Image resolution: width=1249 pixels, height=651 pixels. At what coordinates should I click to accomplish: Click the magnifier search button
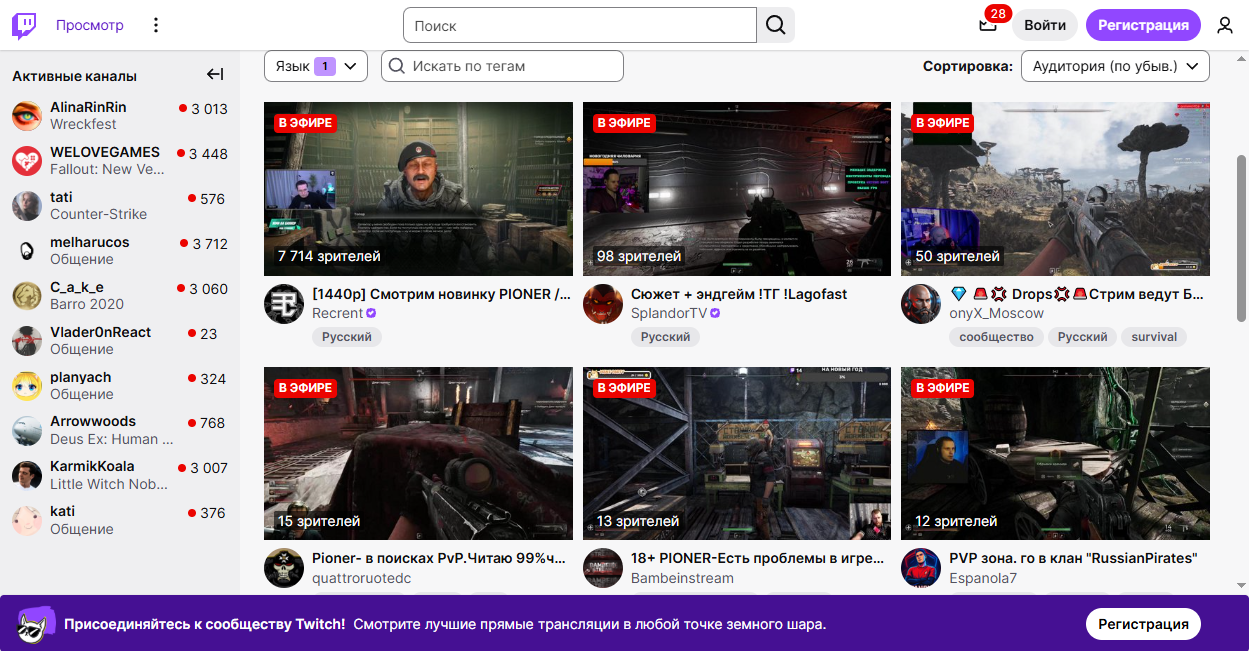click(x=776, y=25)
